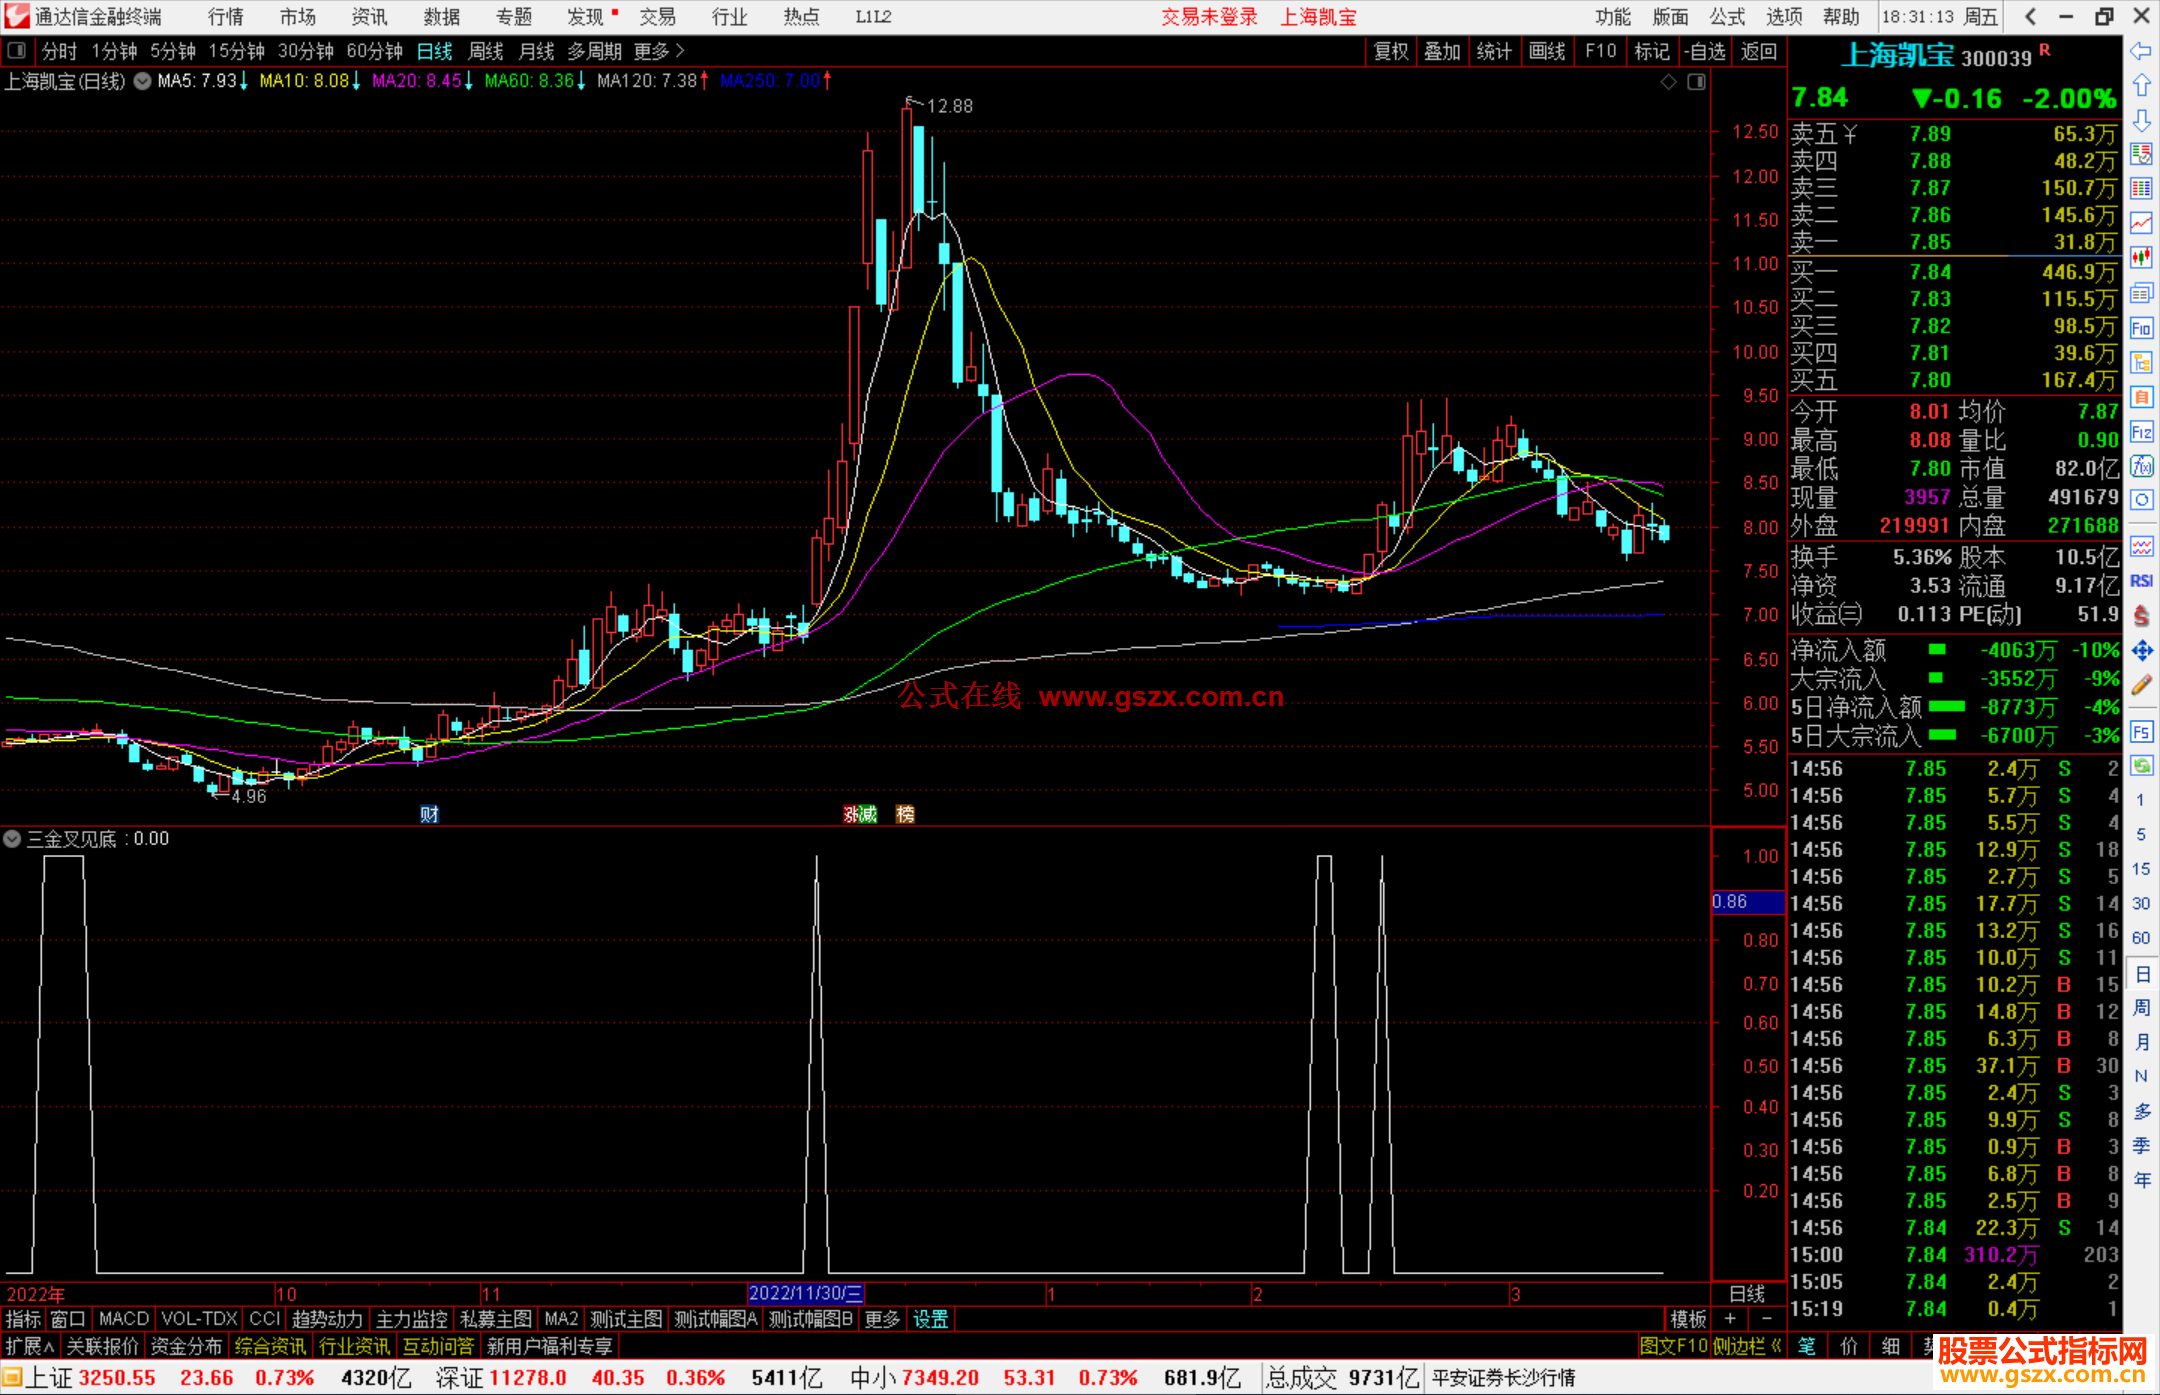Toggle the MA settings circle beside 上海凯宝(日线)
This screenshot has height=1395, width=2160.
click(142, 81)
